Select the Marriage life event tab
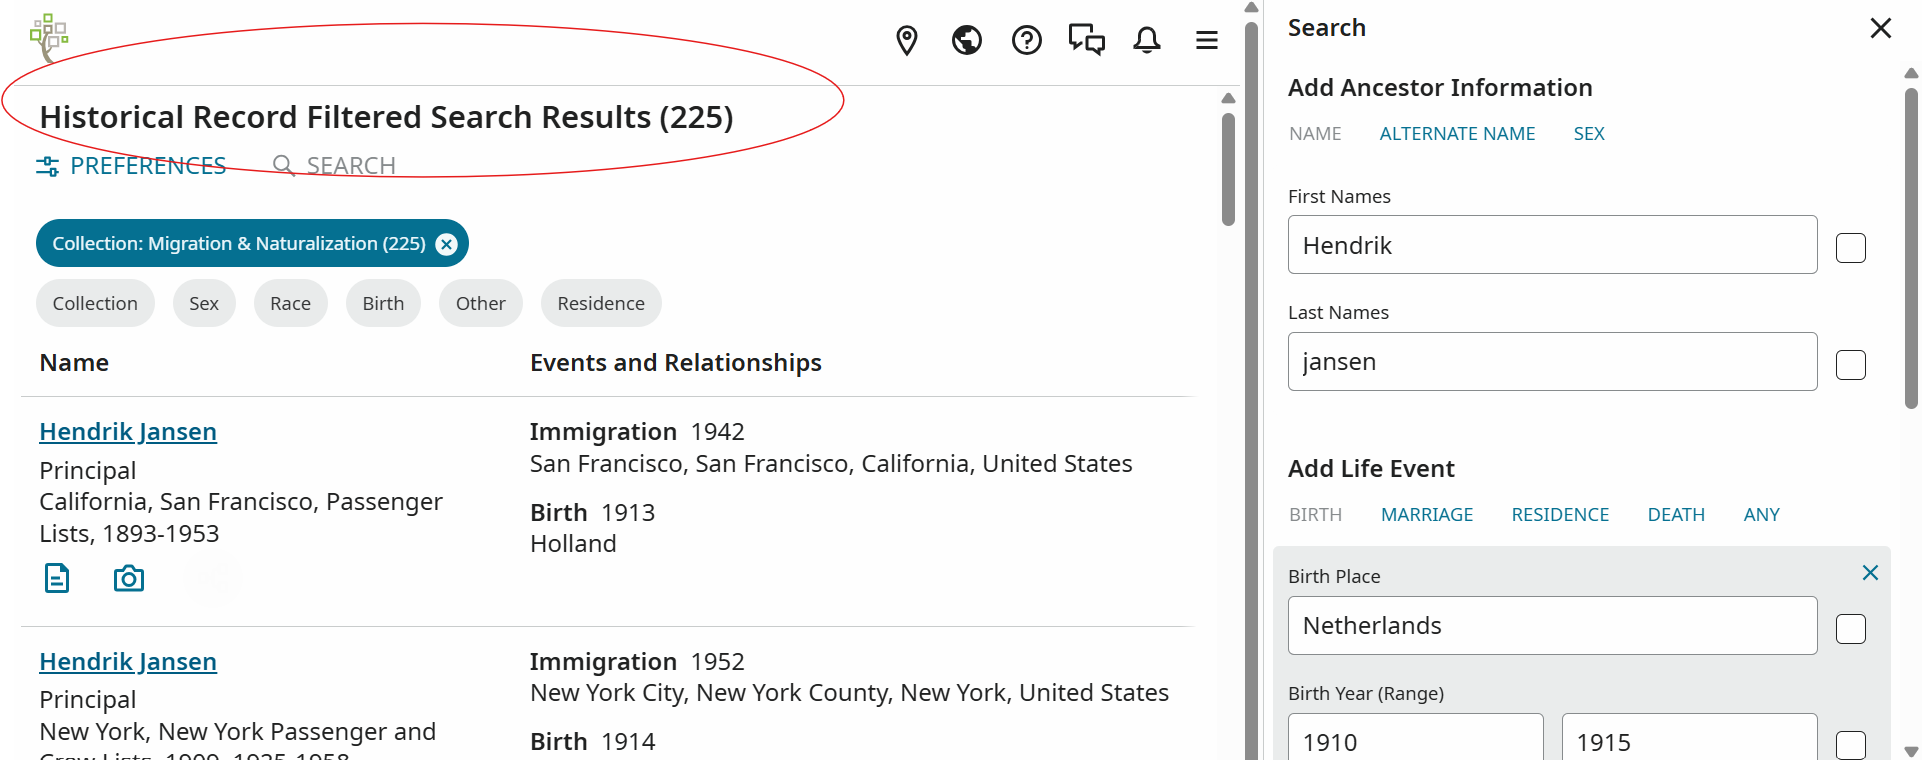1922x760 pixels. coord(1427,515)
